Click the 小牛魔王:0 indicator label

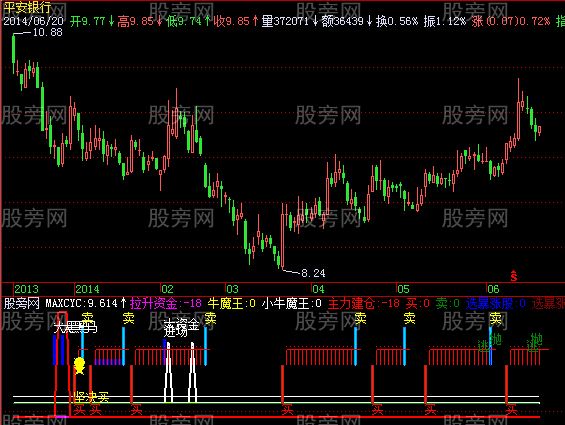click(292, 303)
